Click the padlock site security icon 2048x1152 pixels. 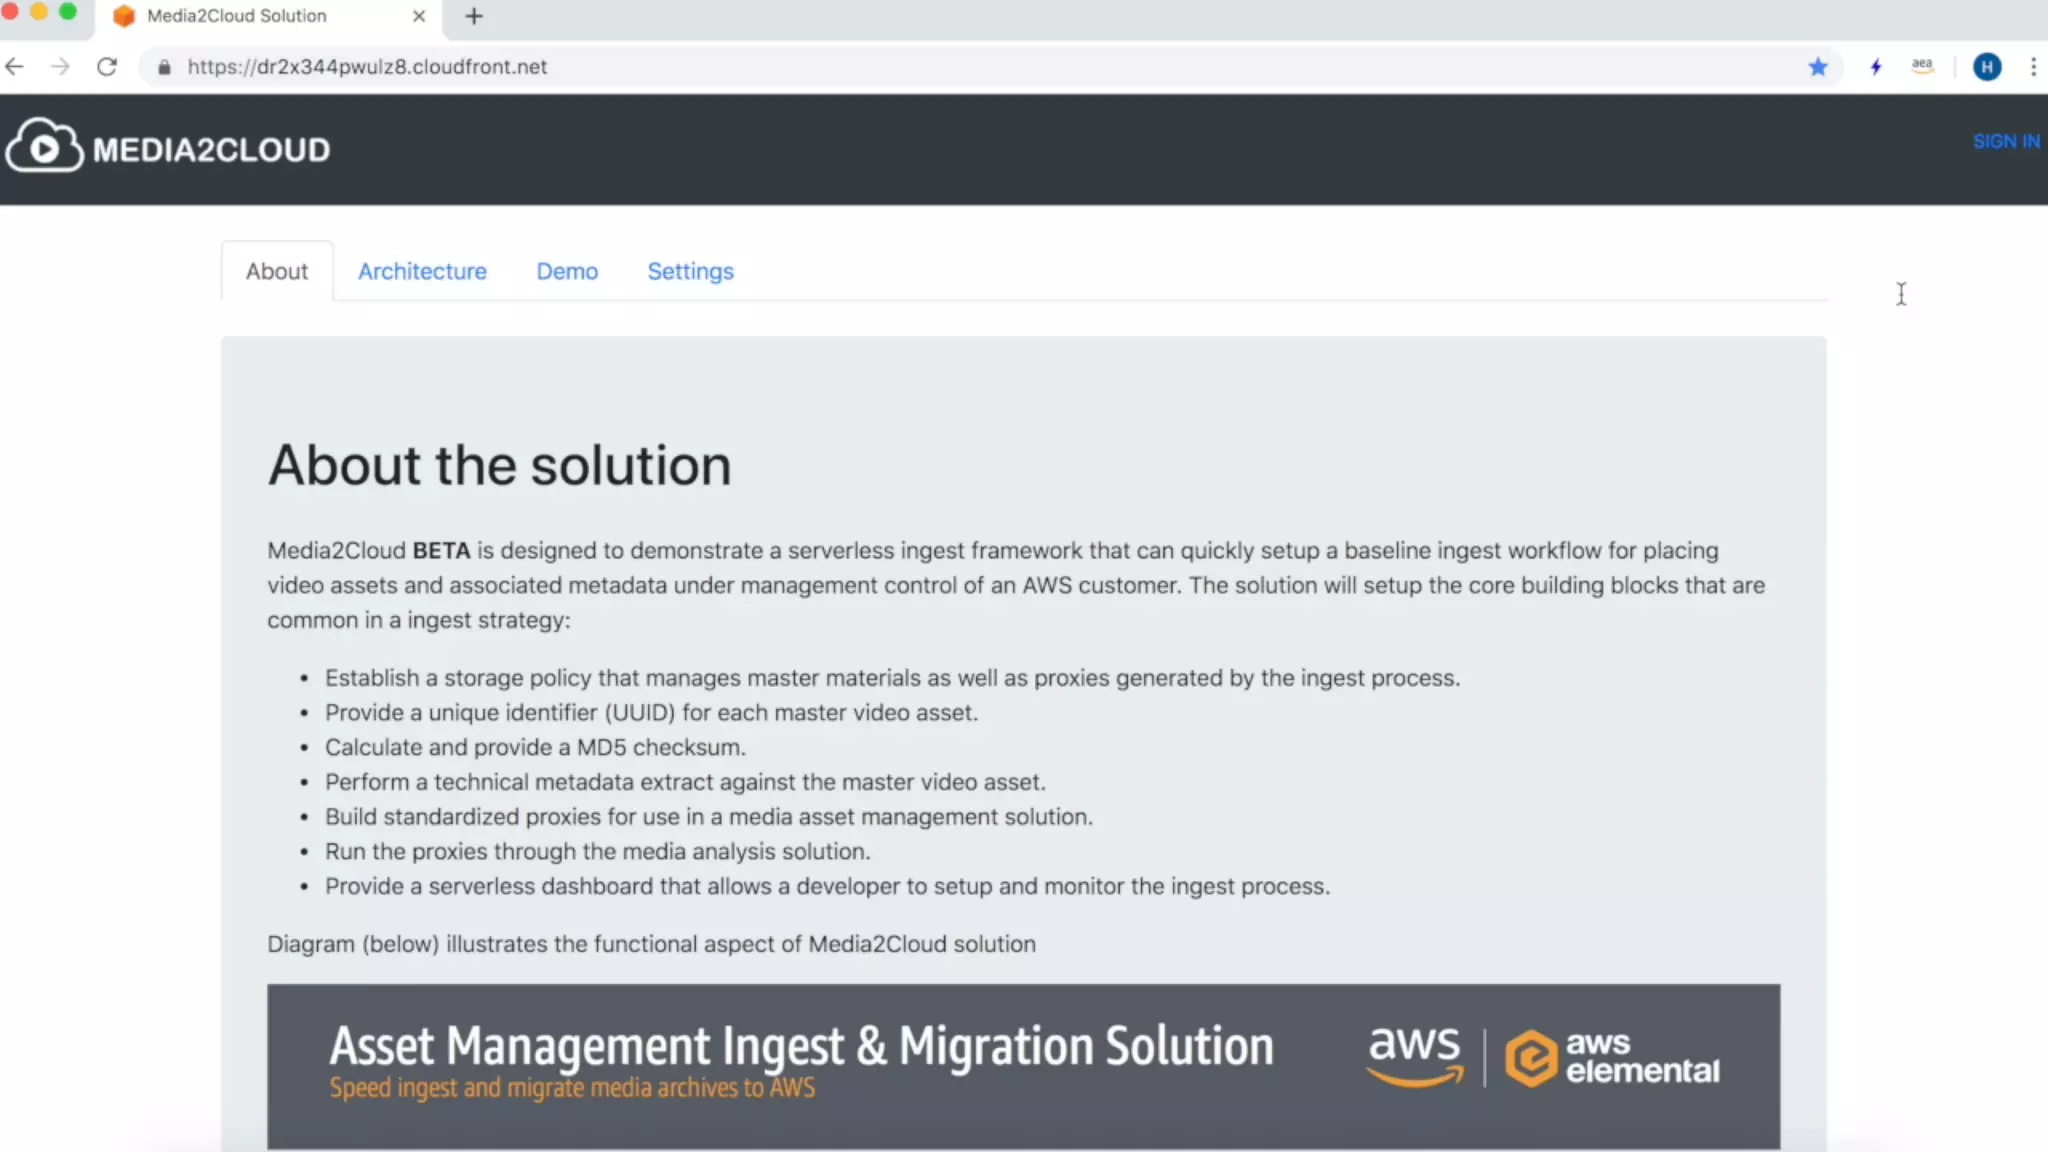click(x=165, y=67)
